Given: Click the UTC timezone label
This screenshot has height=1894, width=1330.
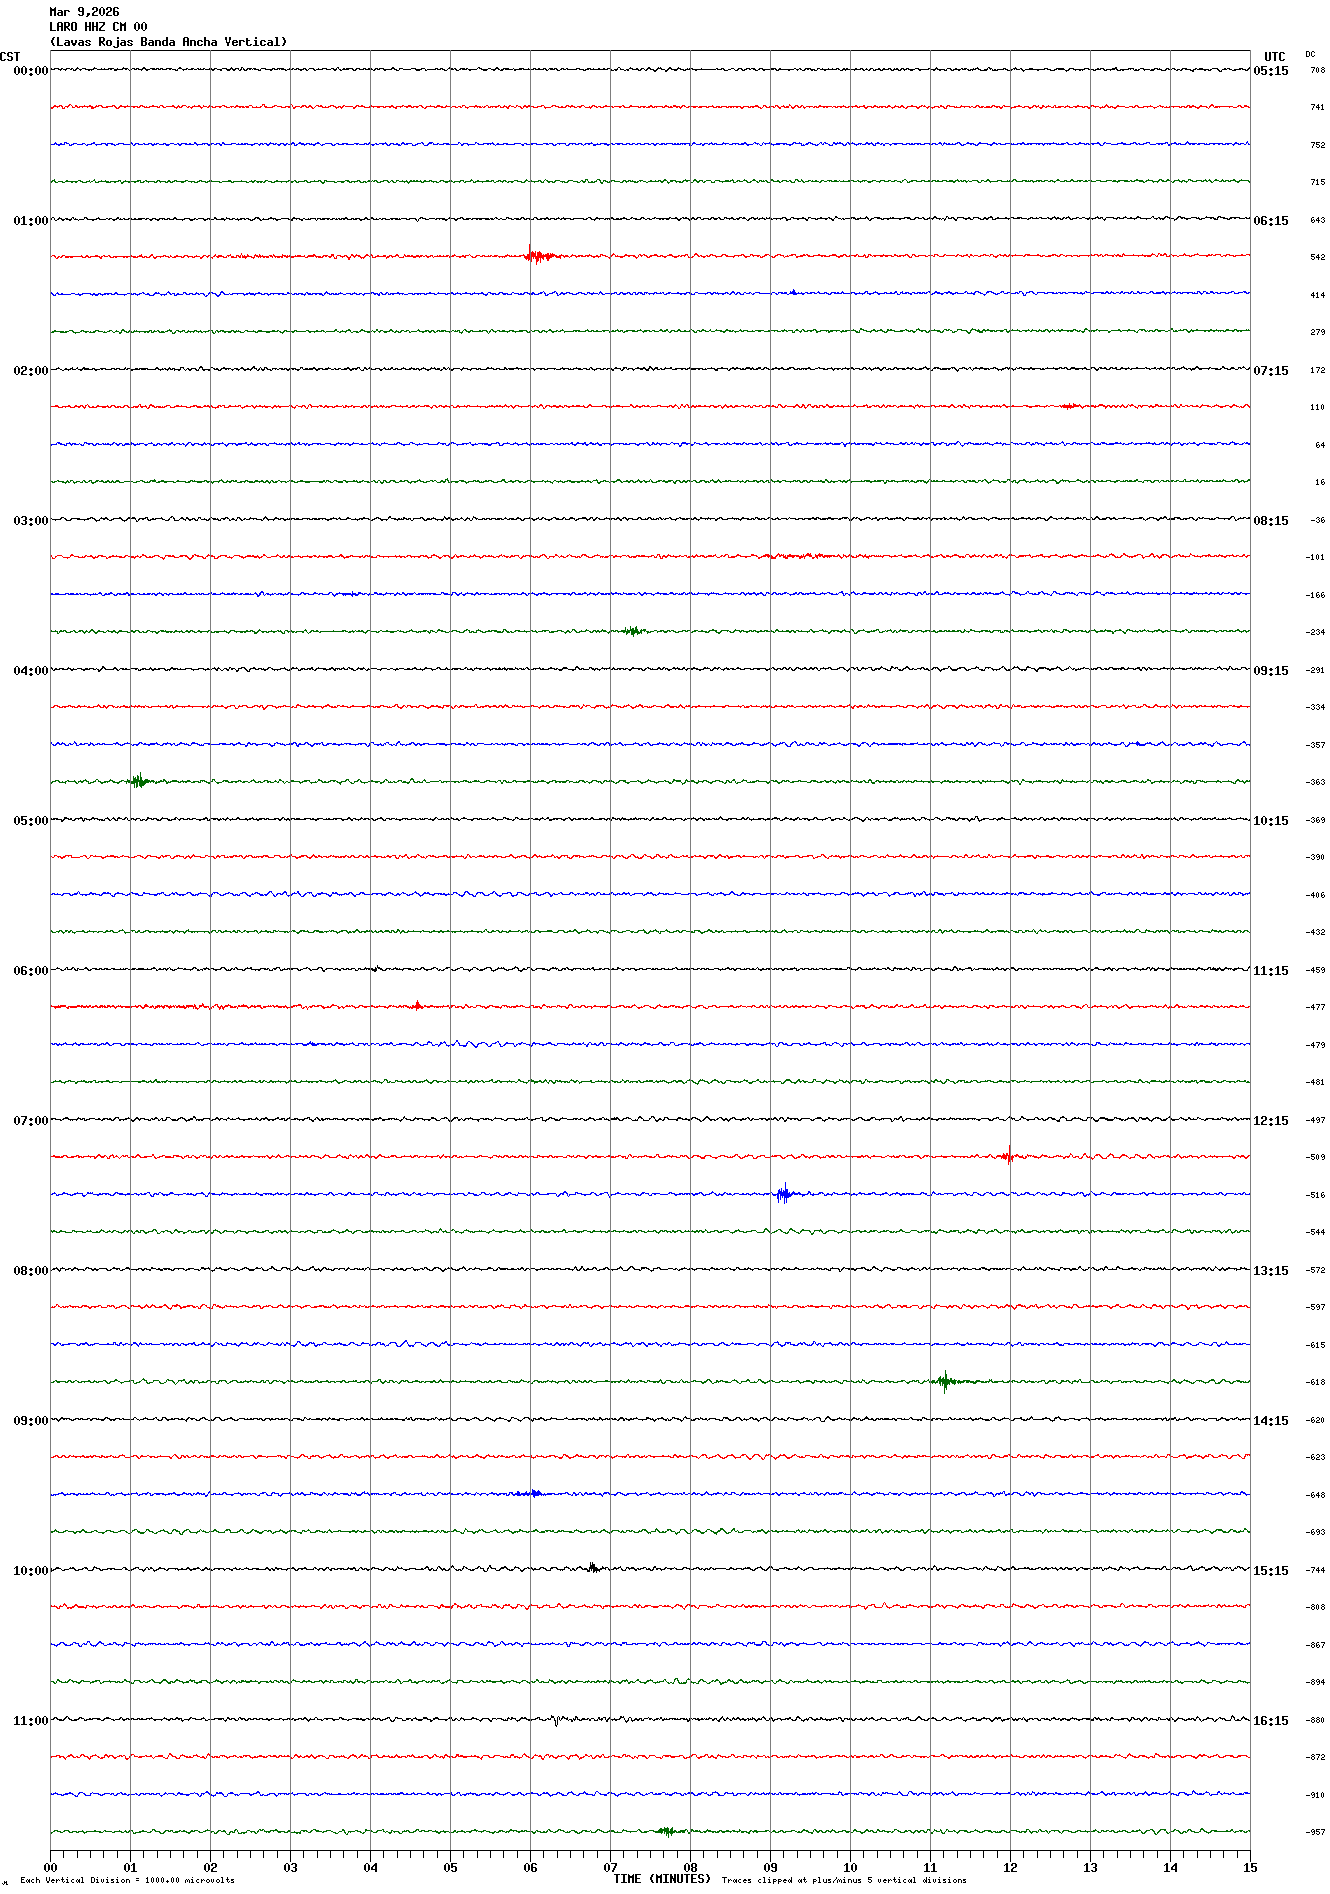Looking at the screenshot, I should pyautogui.click(x=1274, y=57).
